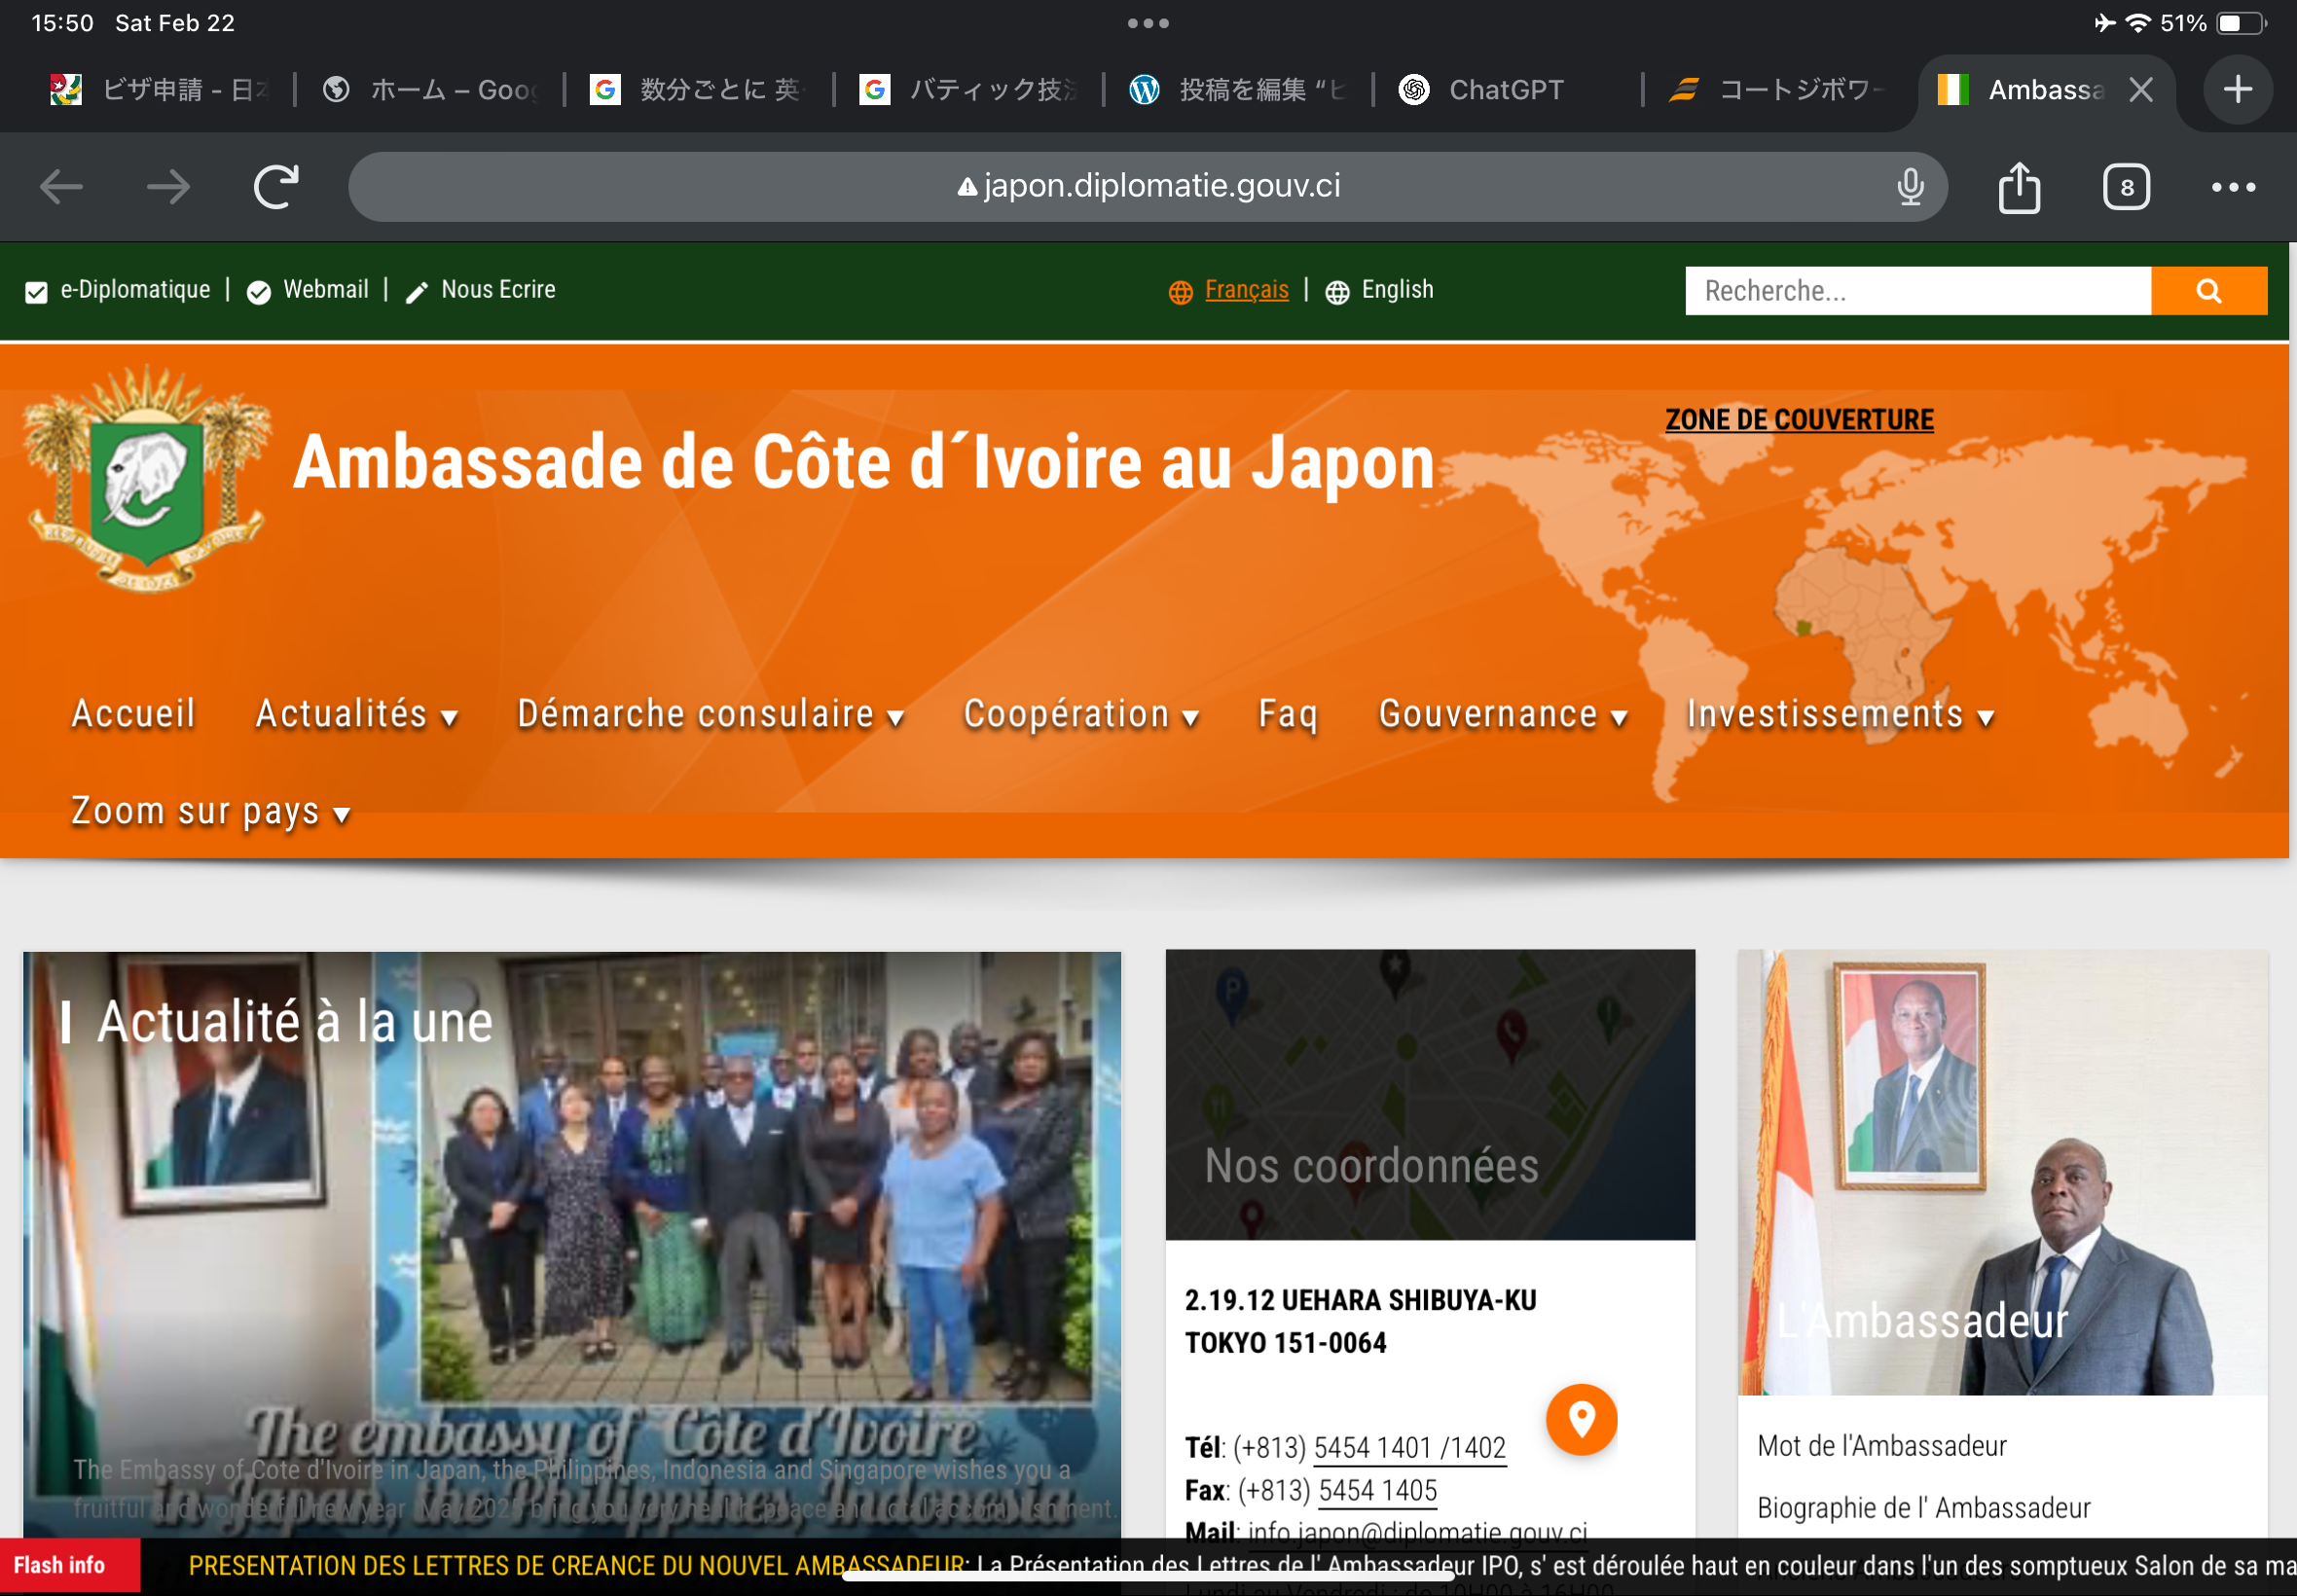
Task: Click the Webmail check circle icon
Action: point(259,292)
